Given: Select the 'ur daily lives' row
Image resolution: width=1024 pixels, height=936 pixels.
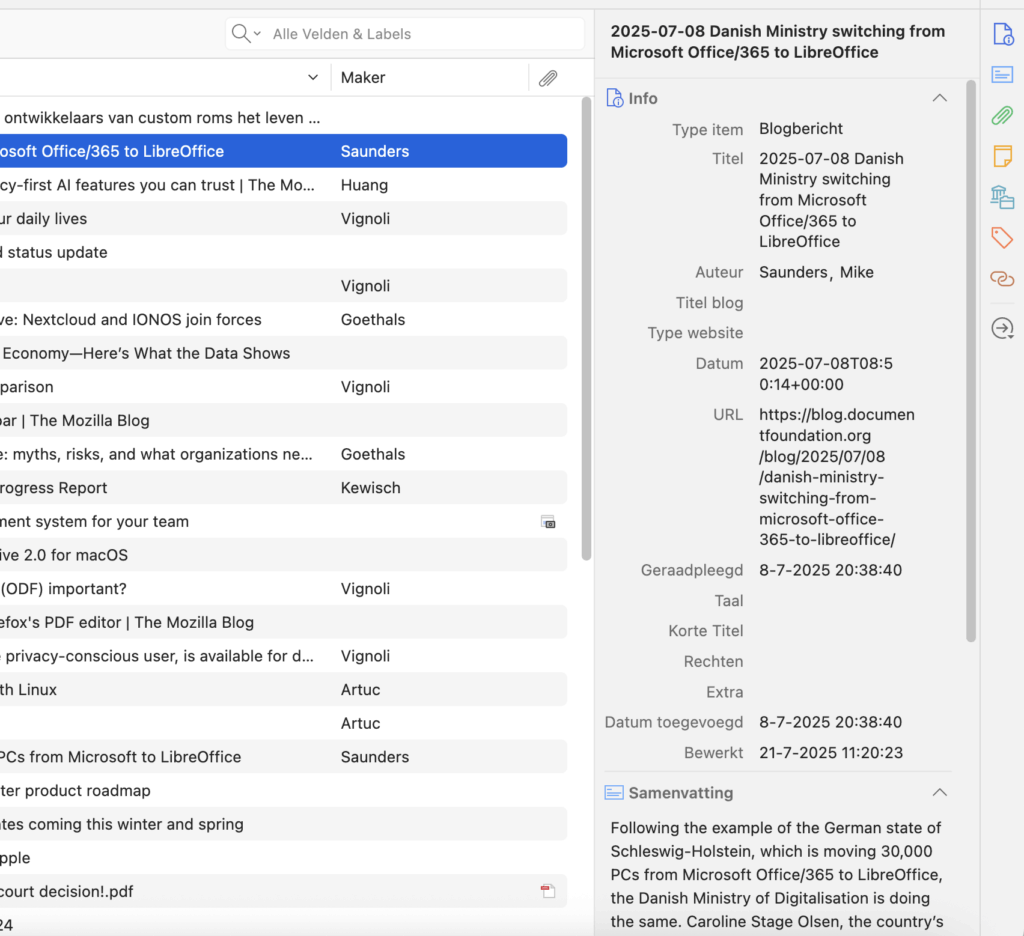Looking at the screenshot, I should click(x=283, y=219).
